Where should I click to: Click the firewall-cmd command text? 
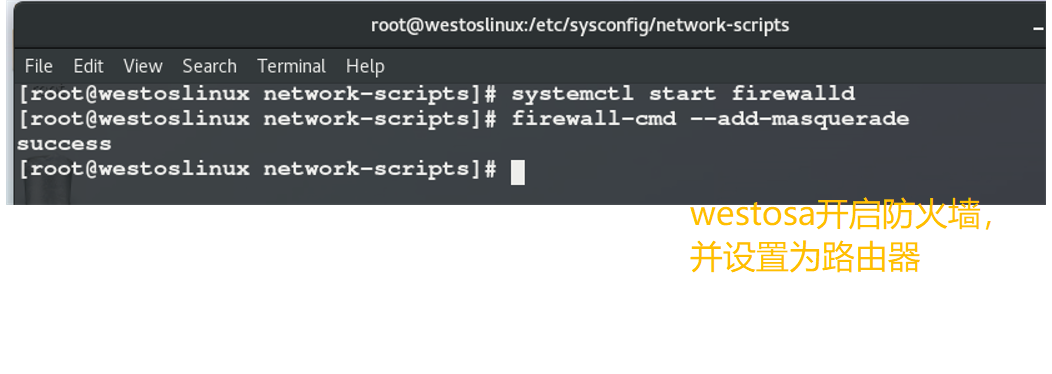click(x=593, y=120)
